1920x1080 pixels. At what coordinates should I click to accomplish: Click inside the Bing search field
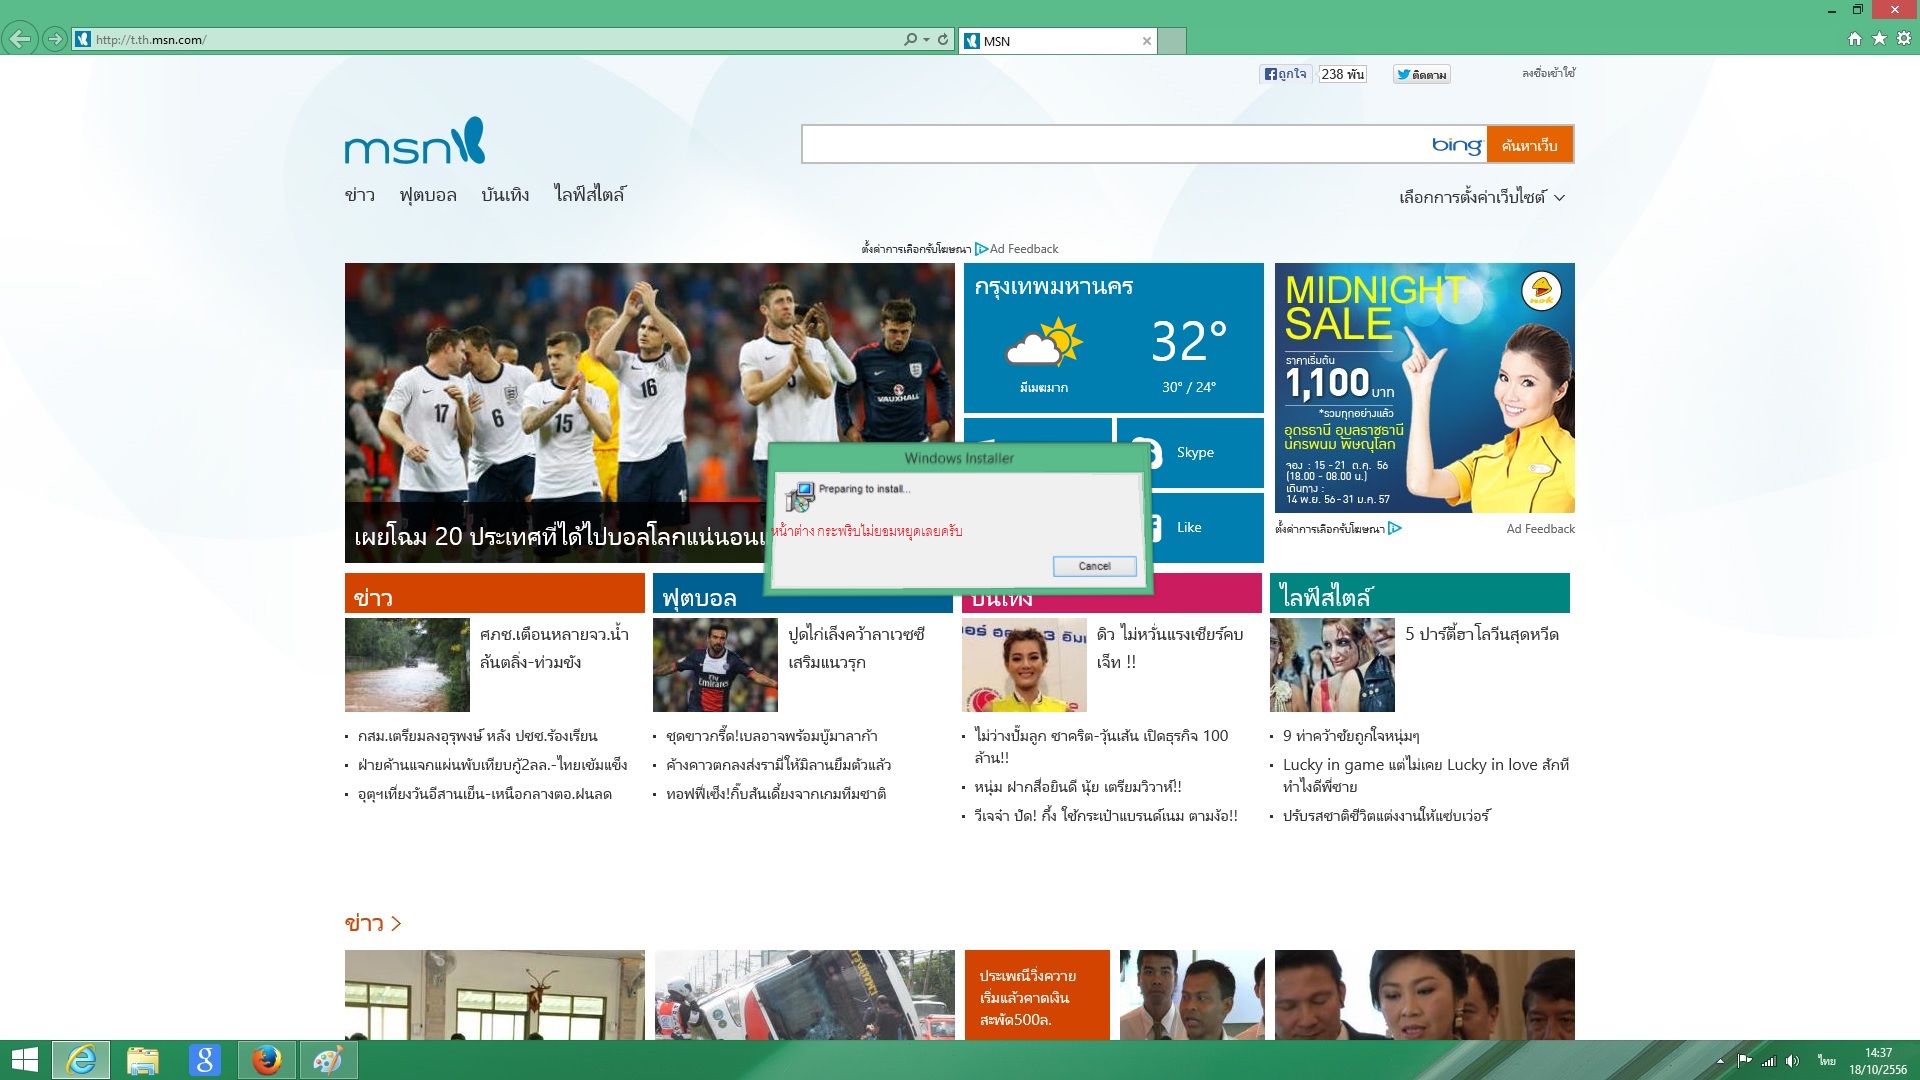click(x=1110, y=145)
